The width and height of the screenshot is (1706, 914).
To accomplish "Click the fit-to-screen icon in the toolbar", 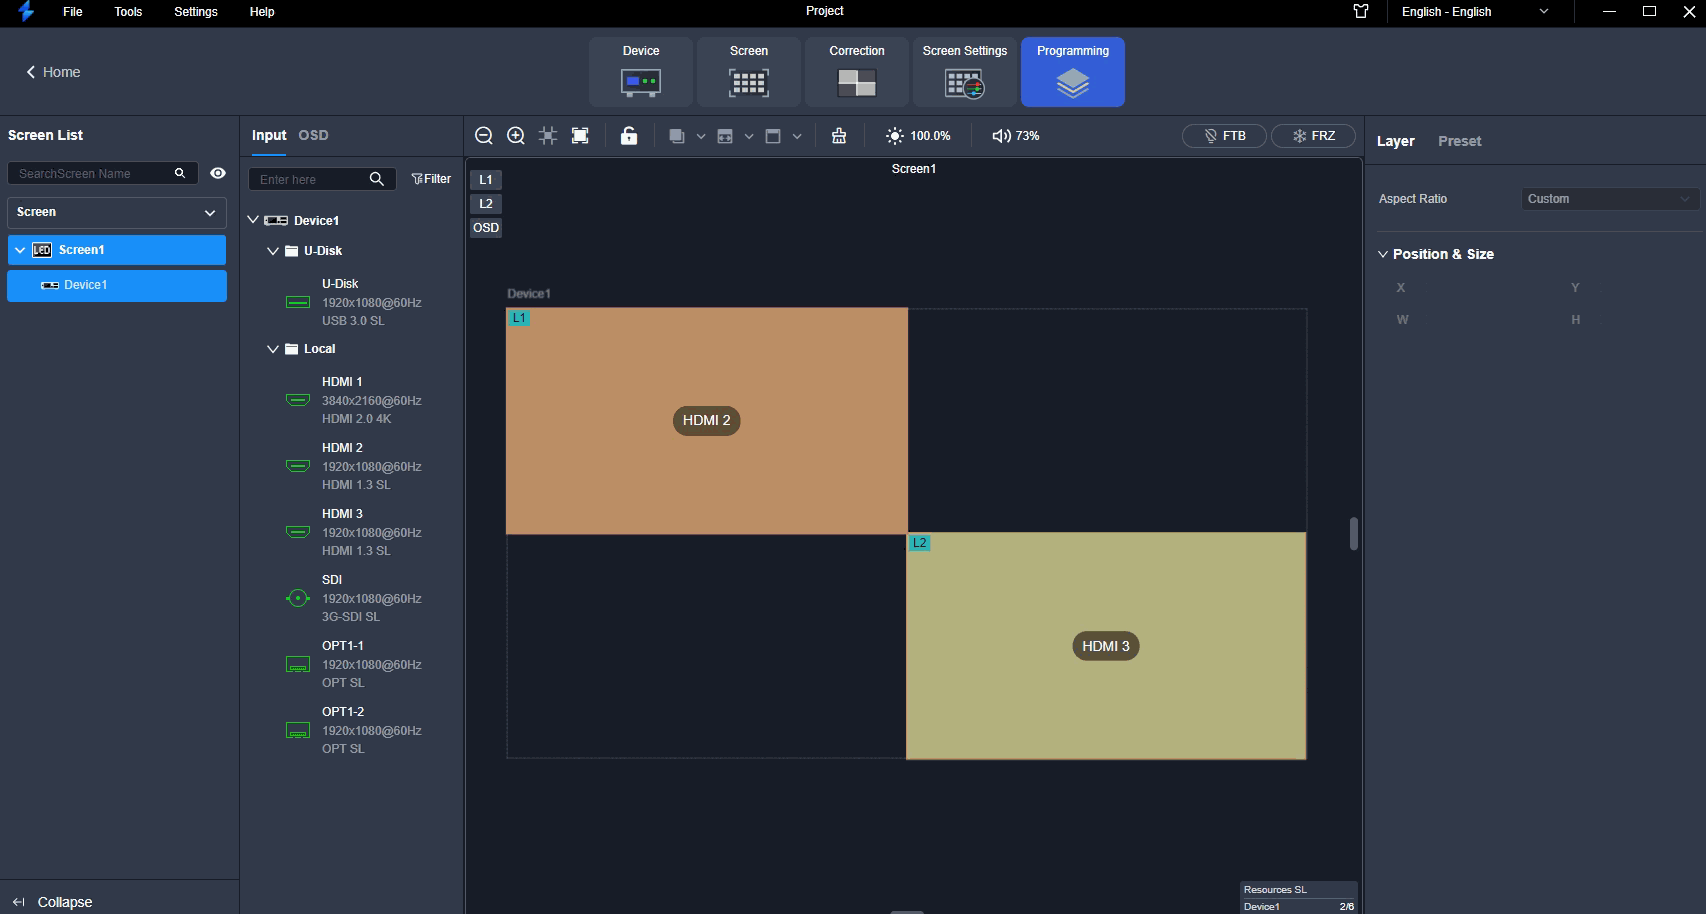I will [580, 136].
